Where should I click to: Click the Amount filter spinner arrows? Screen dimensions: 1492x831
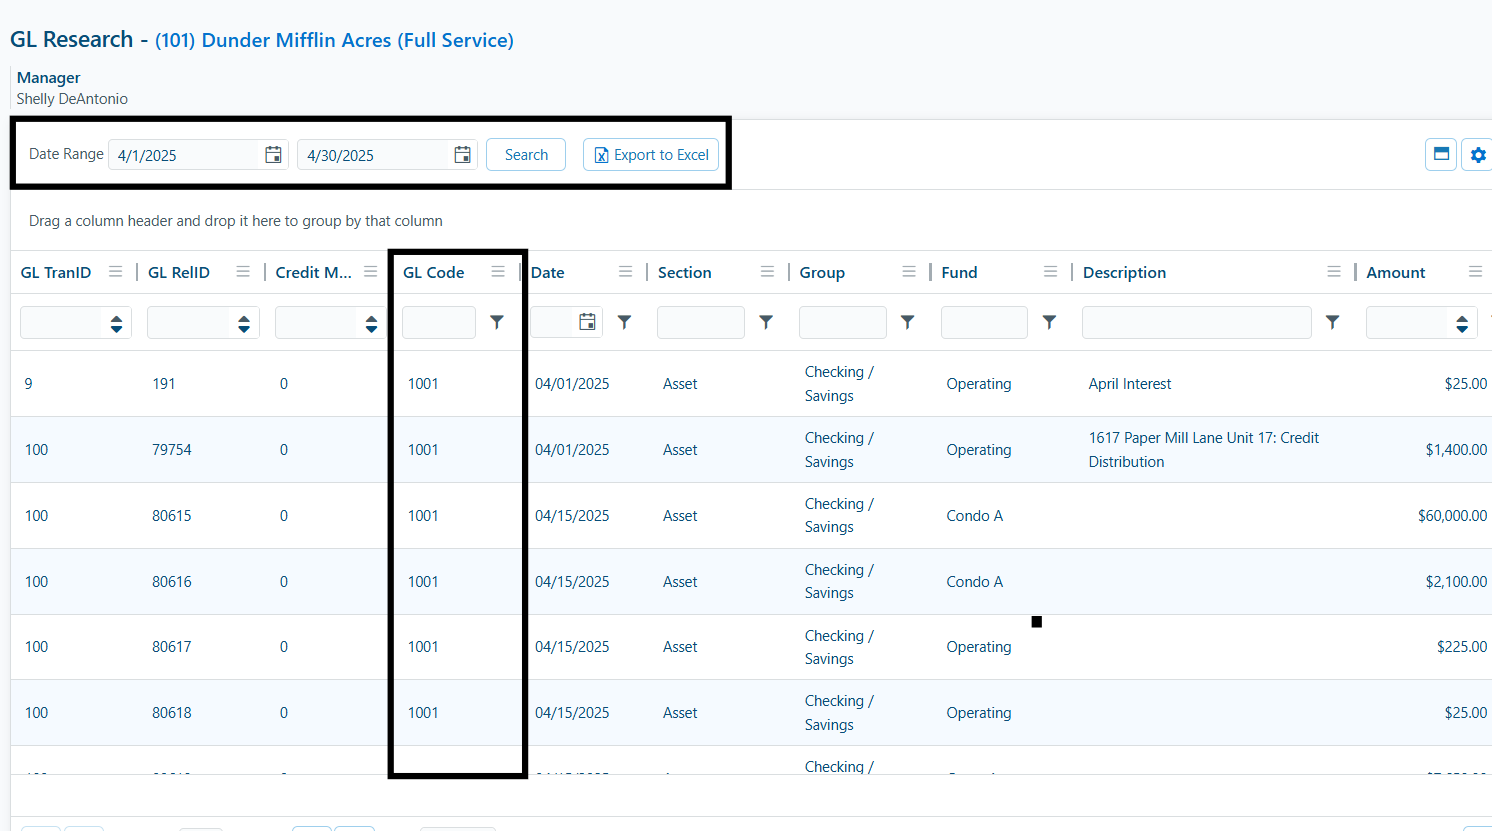[x=1462, y=323]
